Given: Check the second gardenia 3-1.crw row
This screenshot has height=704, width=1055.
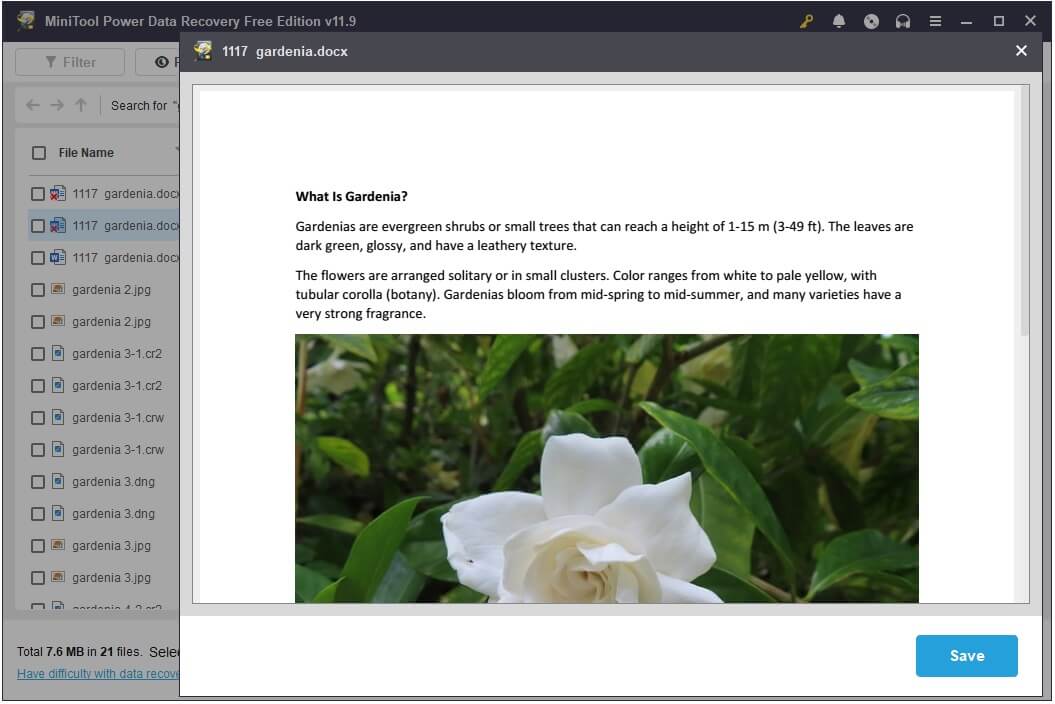Looking at the screenshot, I should [x=38, y=450].
